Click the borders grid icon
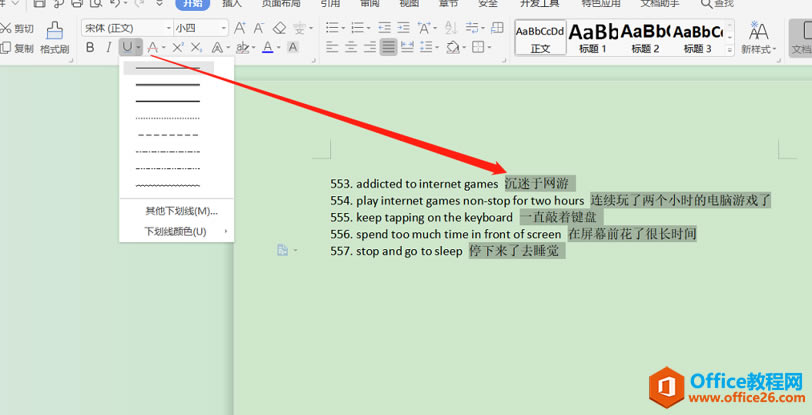This screenshot has width=812, height=415. (478, 48)
